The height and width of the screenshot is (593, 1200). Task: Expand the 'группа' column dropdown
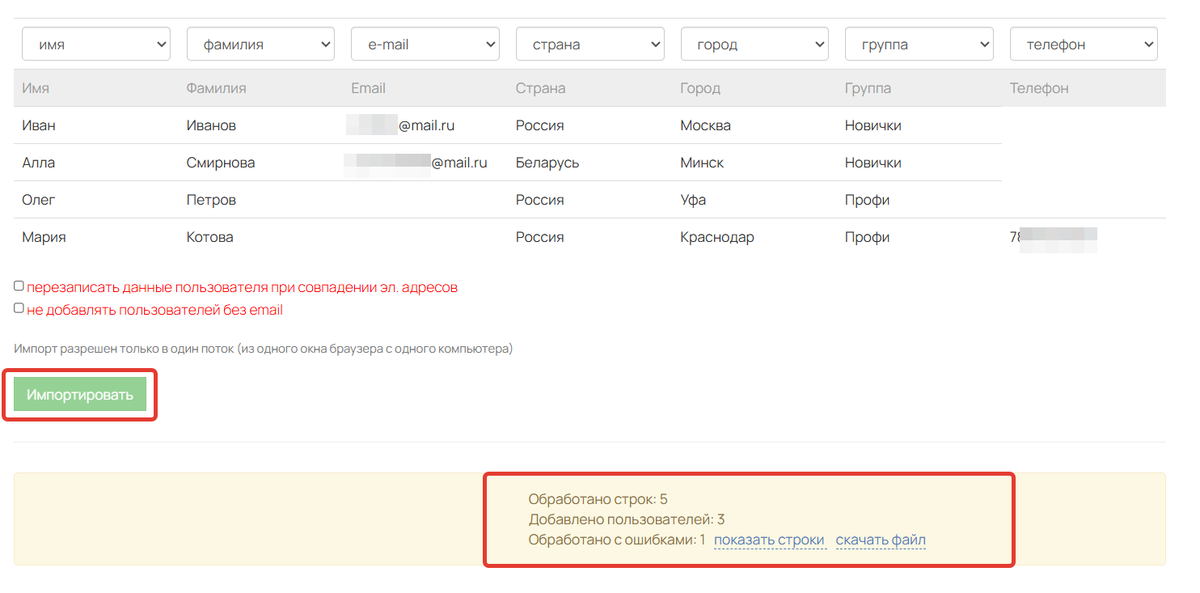[x=919, y=44]
